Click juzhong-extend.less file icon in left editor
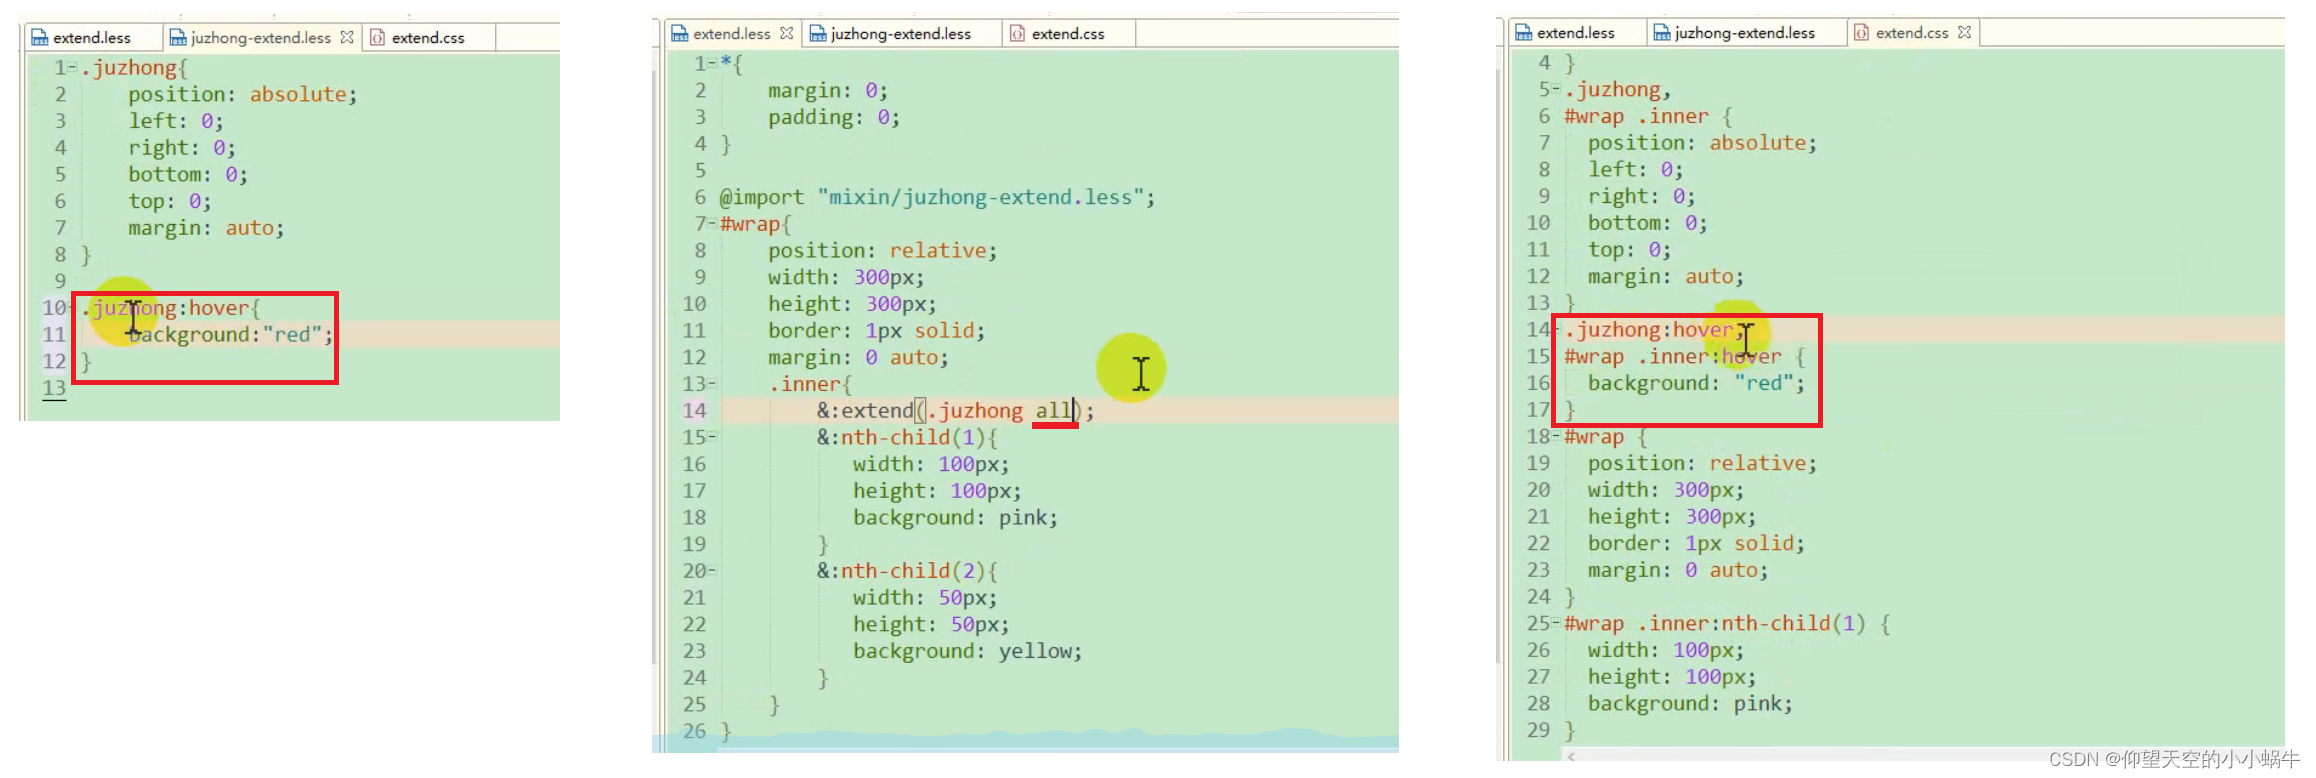Screen dimensions: 2316x778 [178, 38]
